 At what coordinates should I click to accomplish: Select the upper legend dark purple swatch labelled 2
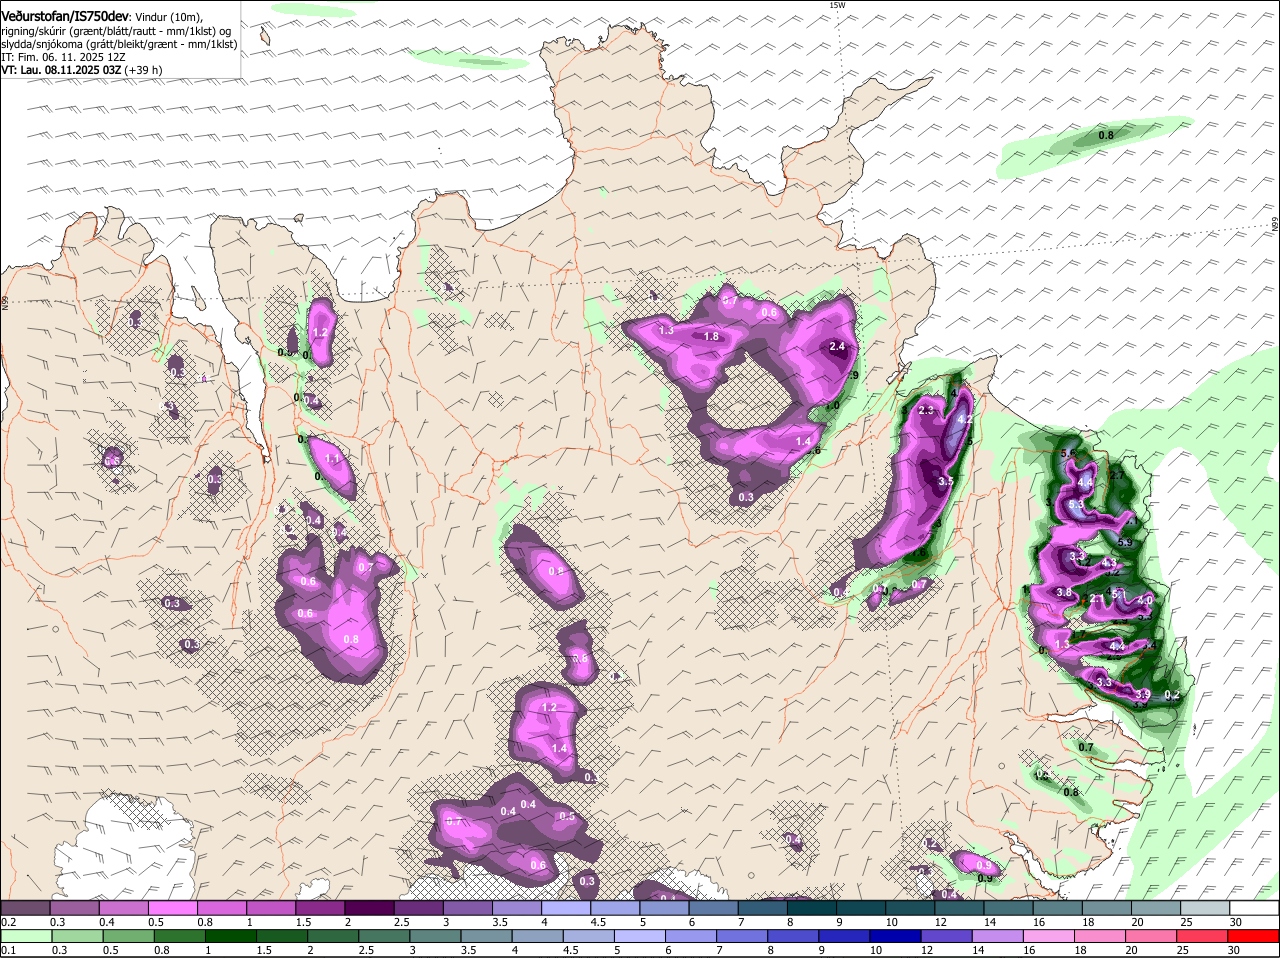point(369,908)
